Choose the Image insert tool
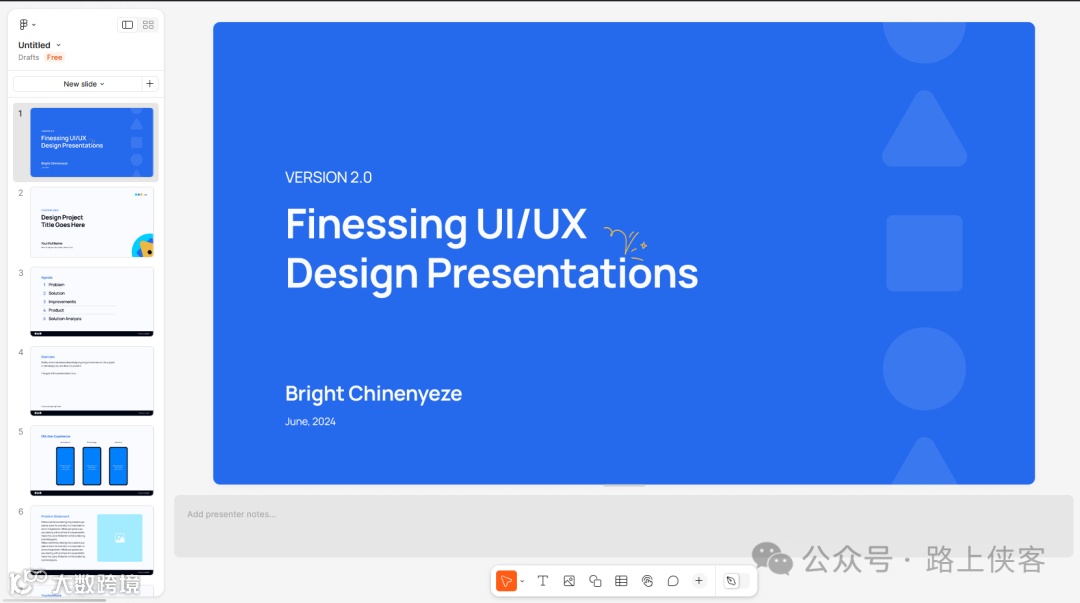Image resolution: width=1080 pixels, height=603 pixels. (569, 581)
